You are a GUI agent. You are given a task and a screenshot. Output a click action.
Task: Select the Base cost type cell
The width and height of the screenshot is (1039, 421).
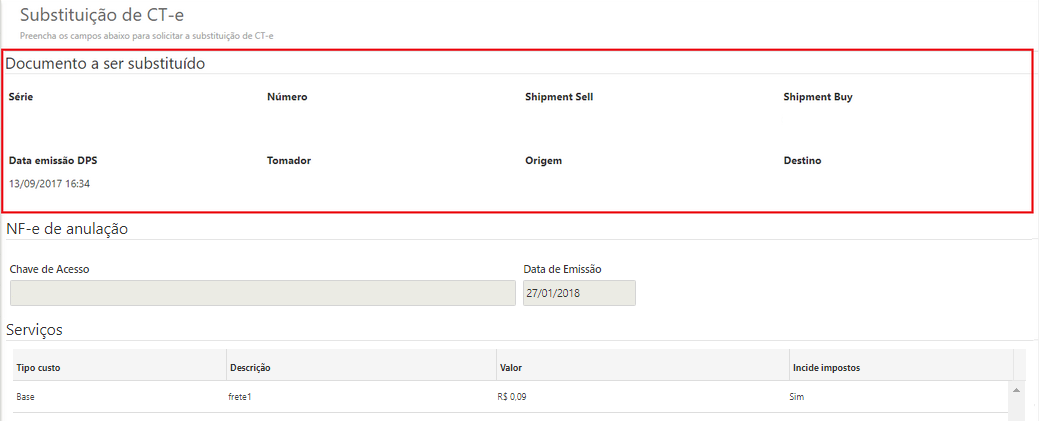click(26, 397)
